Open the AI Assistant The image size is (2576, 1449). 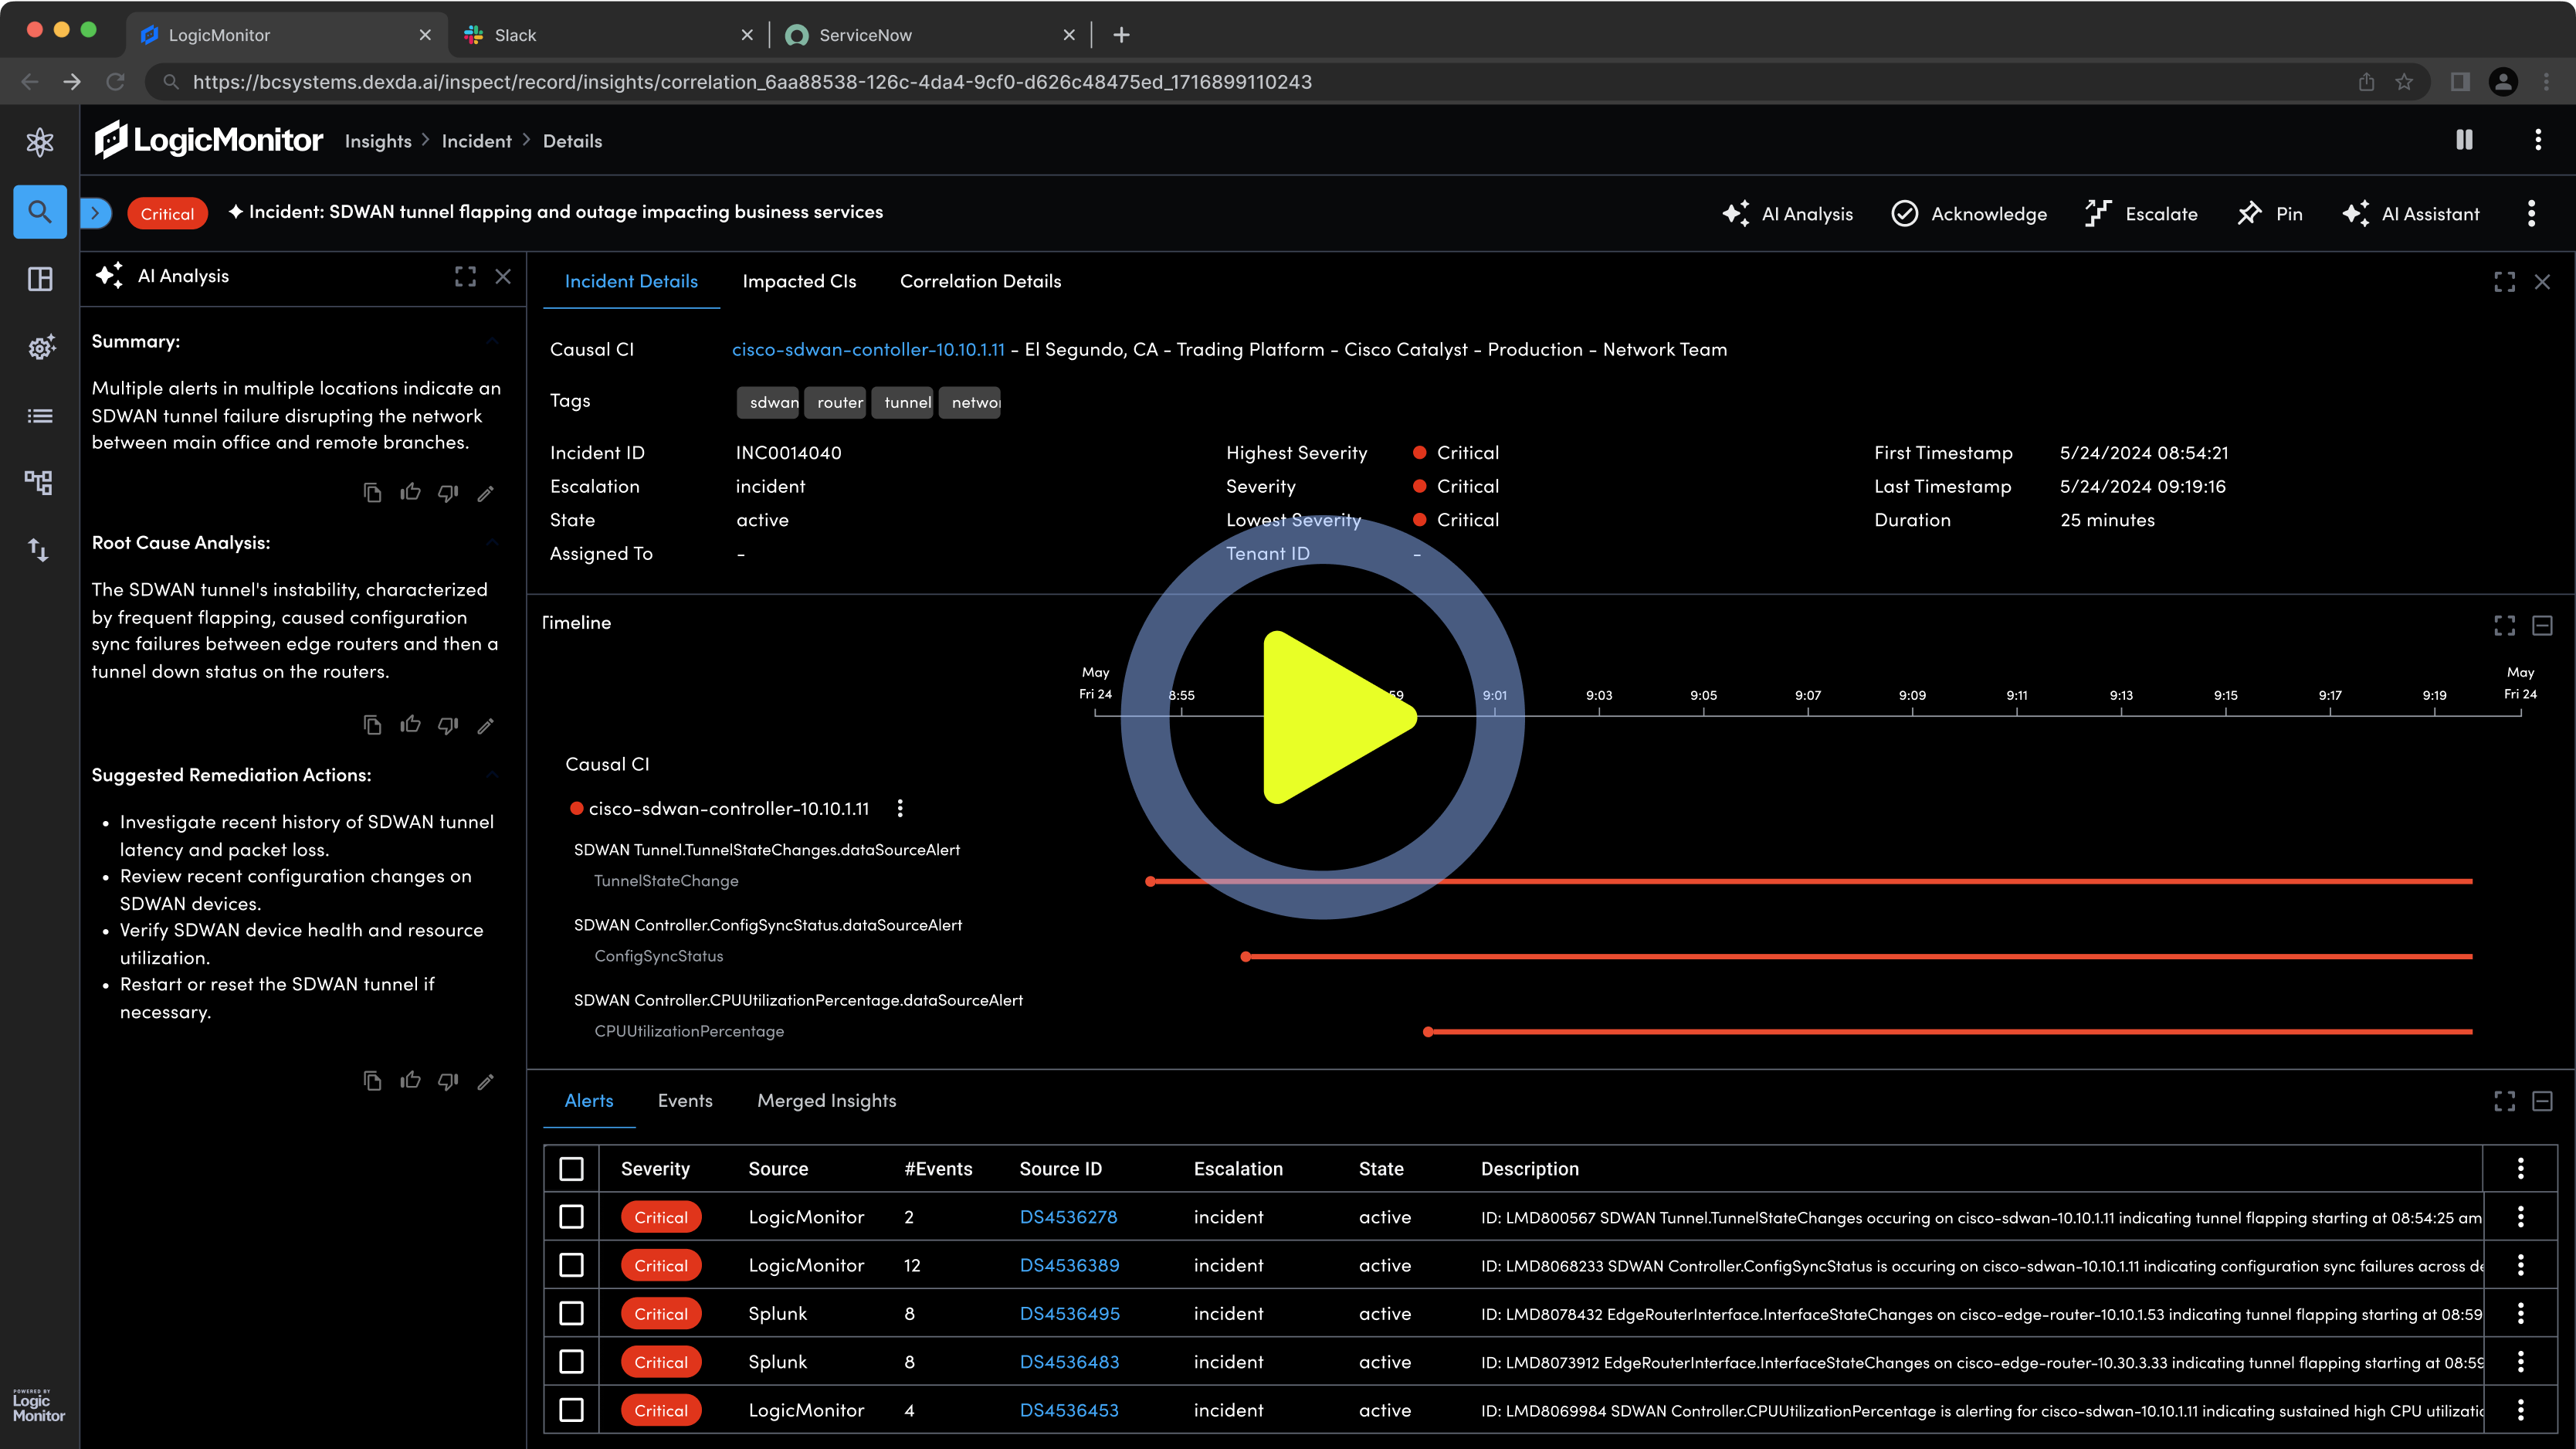pyautogui.click(x=2411, y=213)
